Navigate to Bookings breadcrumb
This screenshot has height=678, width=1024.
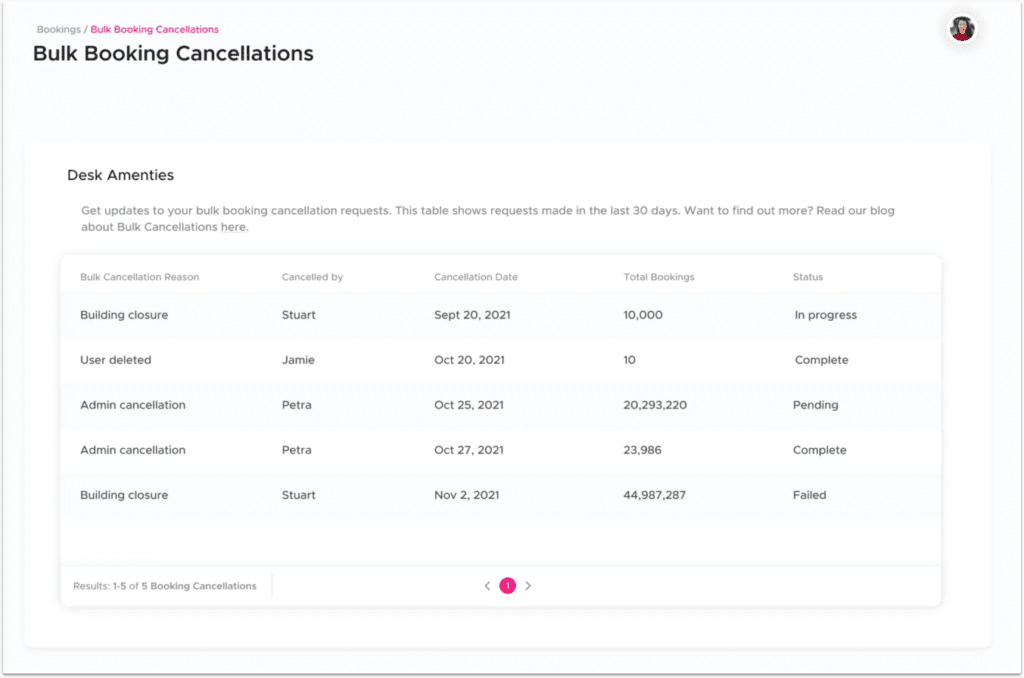click(x=58, y=29)
